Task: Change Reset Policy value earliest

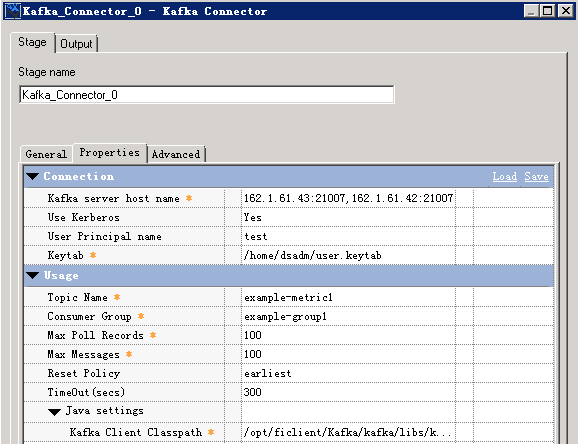Action: click(348, 373)
